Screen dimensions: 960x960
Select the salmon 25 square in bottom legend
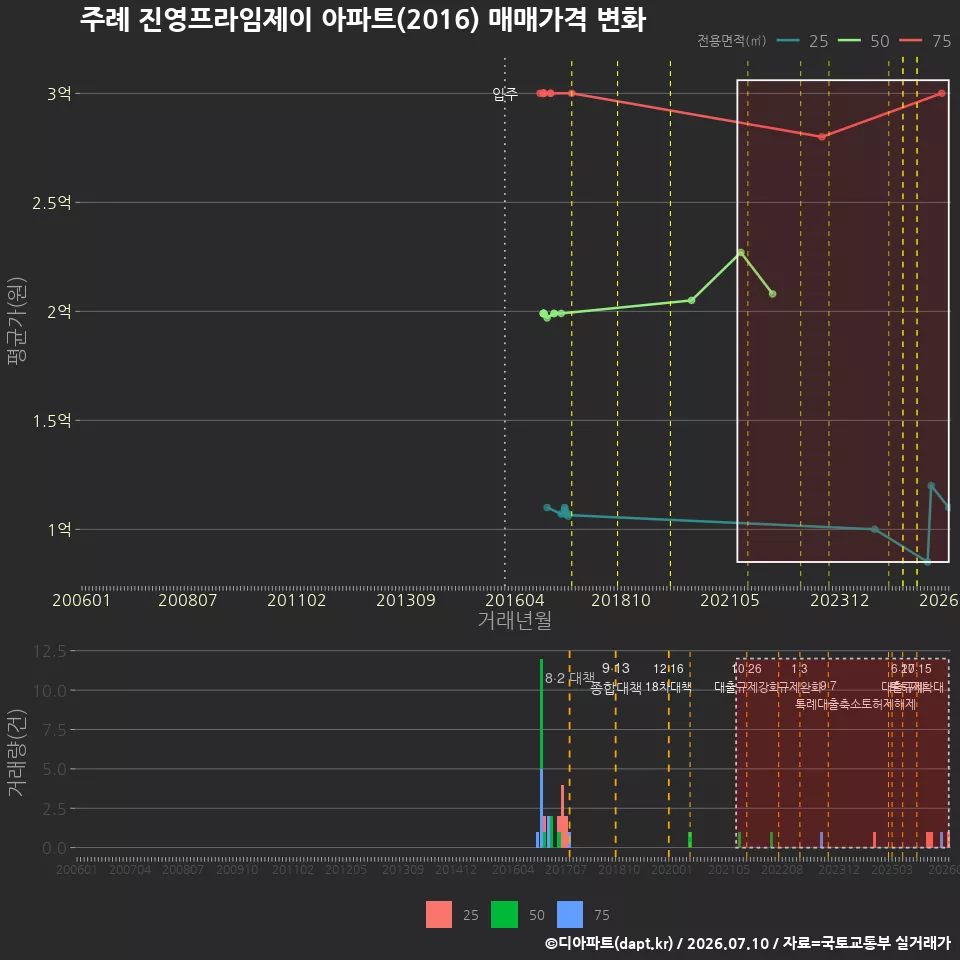click(x=439, y=914)
